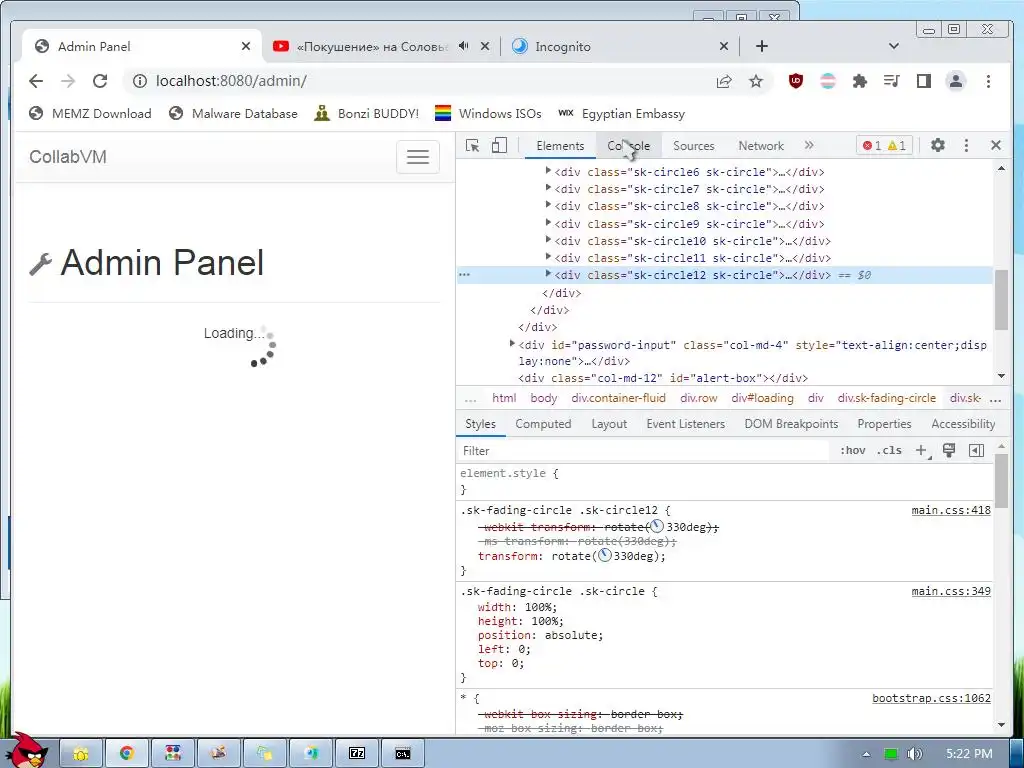
Task: Click the angle swatch in transform: rotate
Action: pos(605,556)
